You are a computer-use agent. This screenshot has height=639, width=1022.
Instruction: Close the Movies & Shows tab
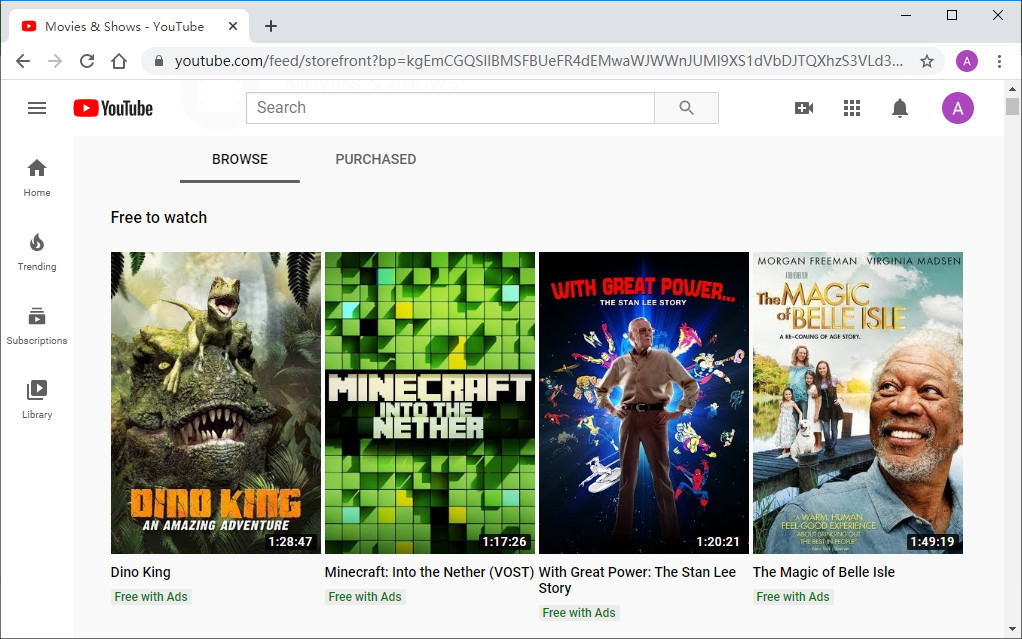pyautogui.click(x=233, y=27)
